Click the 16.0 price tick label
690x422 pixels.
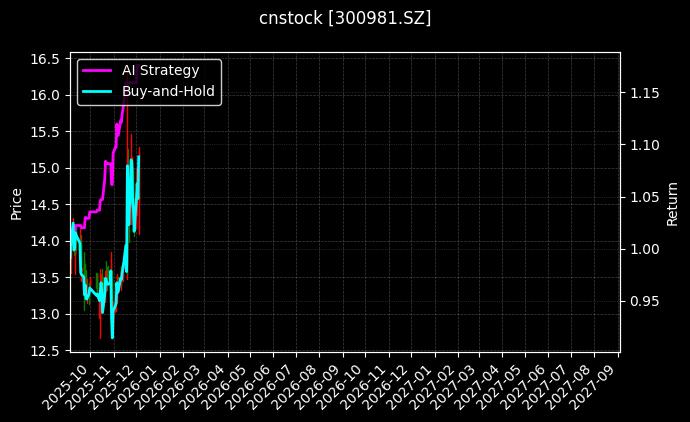(x=45, y=95)
